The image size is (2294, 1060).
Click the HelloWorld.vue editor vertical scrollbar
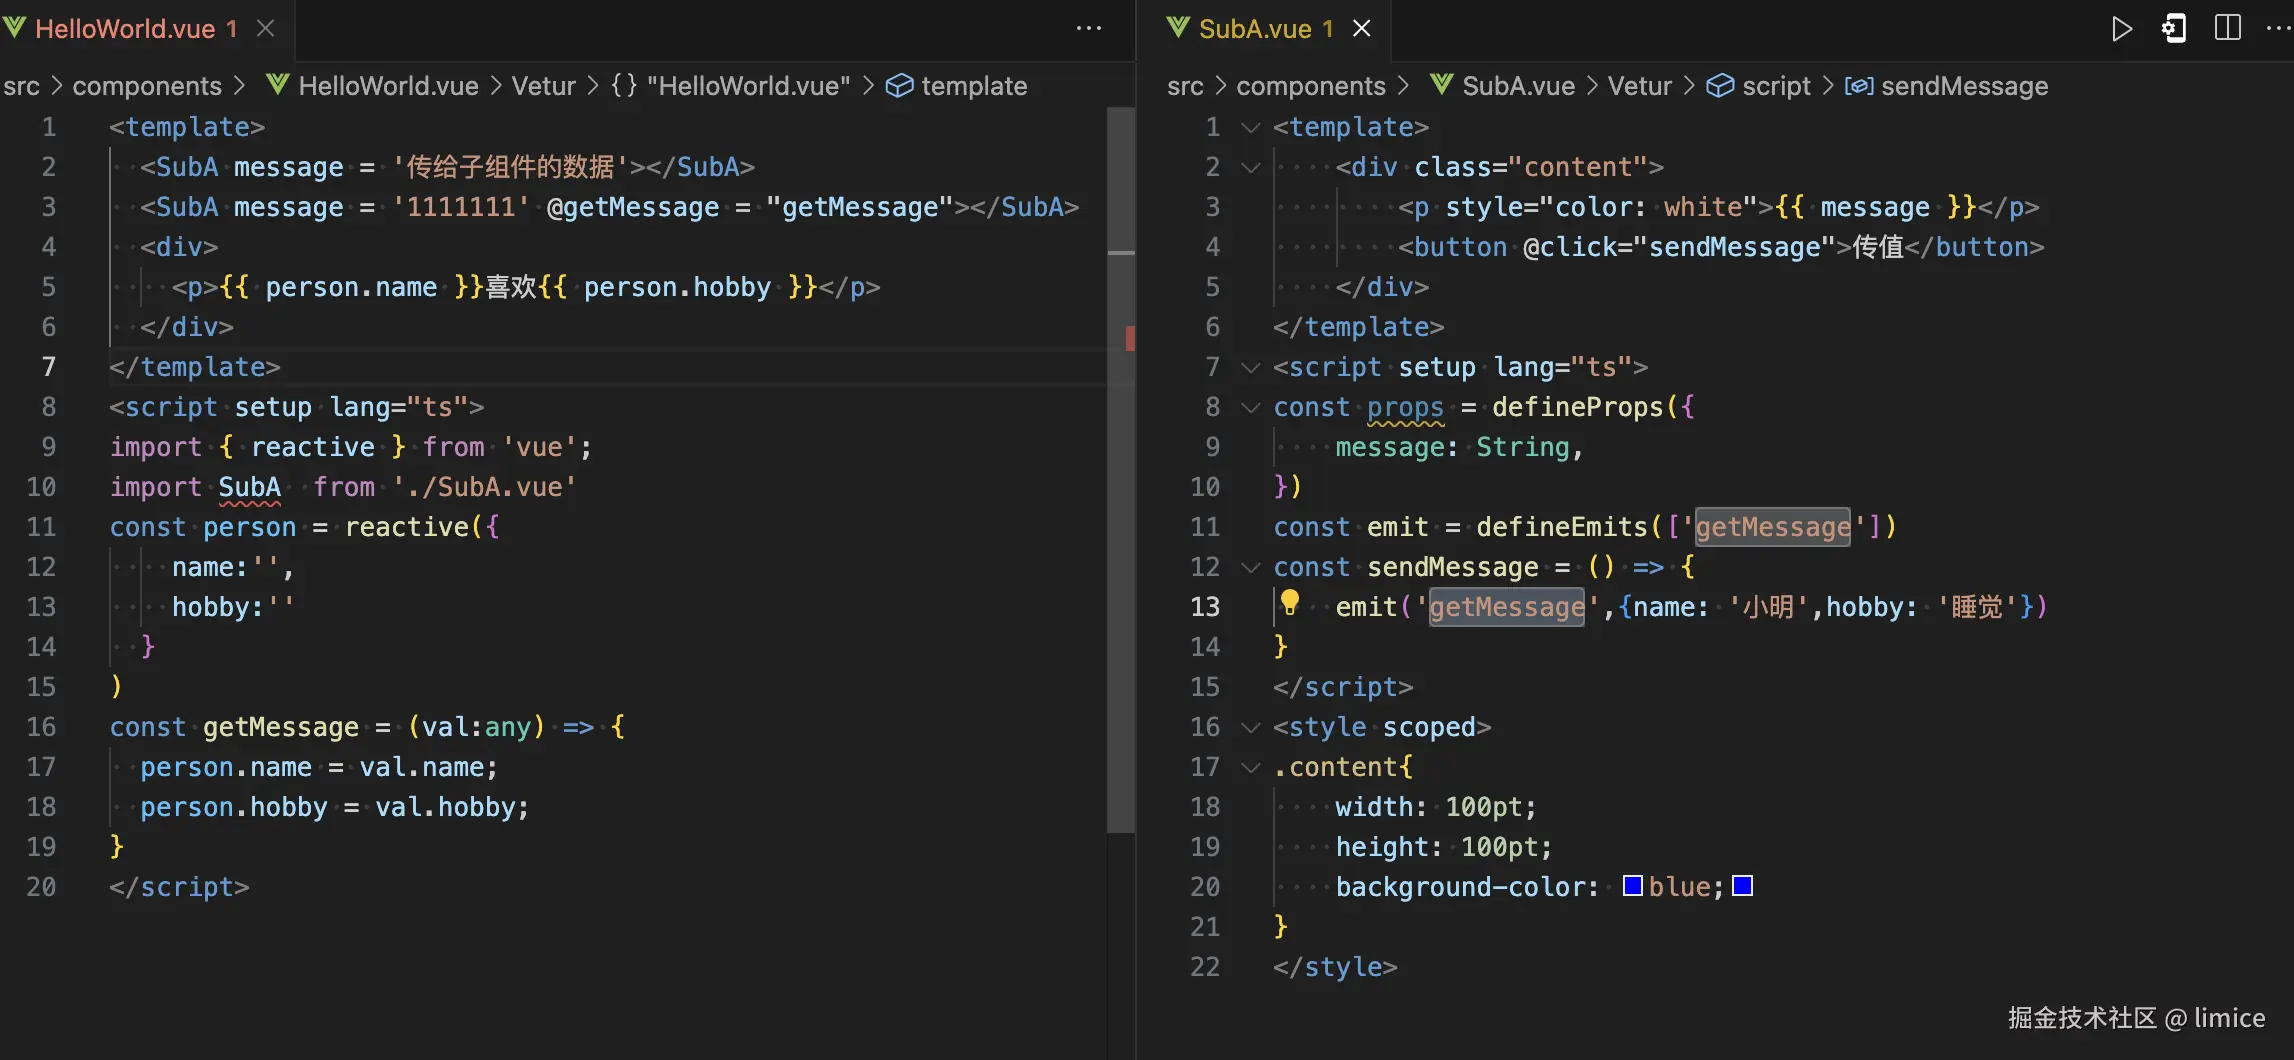pyautogui.click(x=1121, y=470)
